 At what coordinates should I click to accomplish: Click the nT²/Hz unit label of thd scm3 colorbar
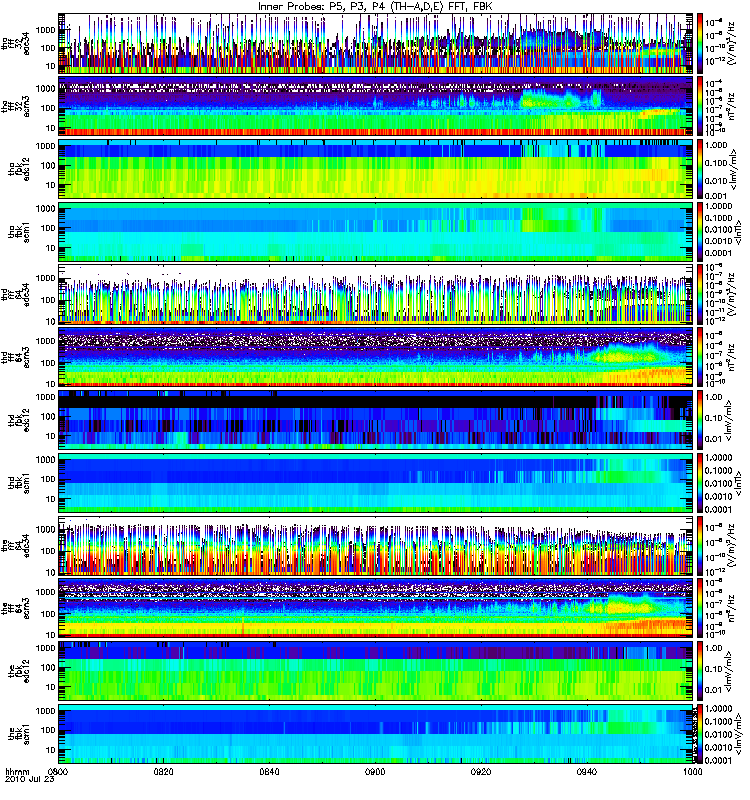pos(732,357)
